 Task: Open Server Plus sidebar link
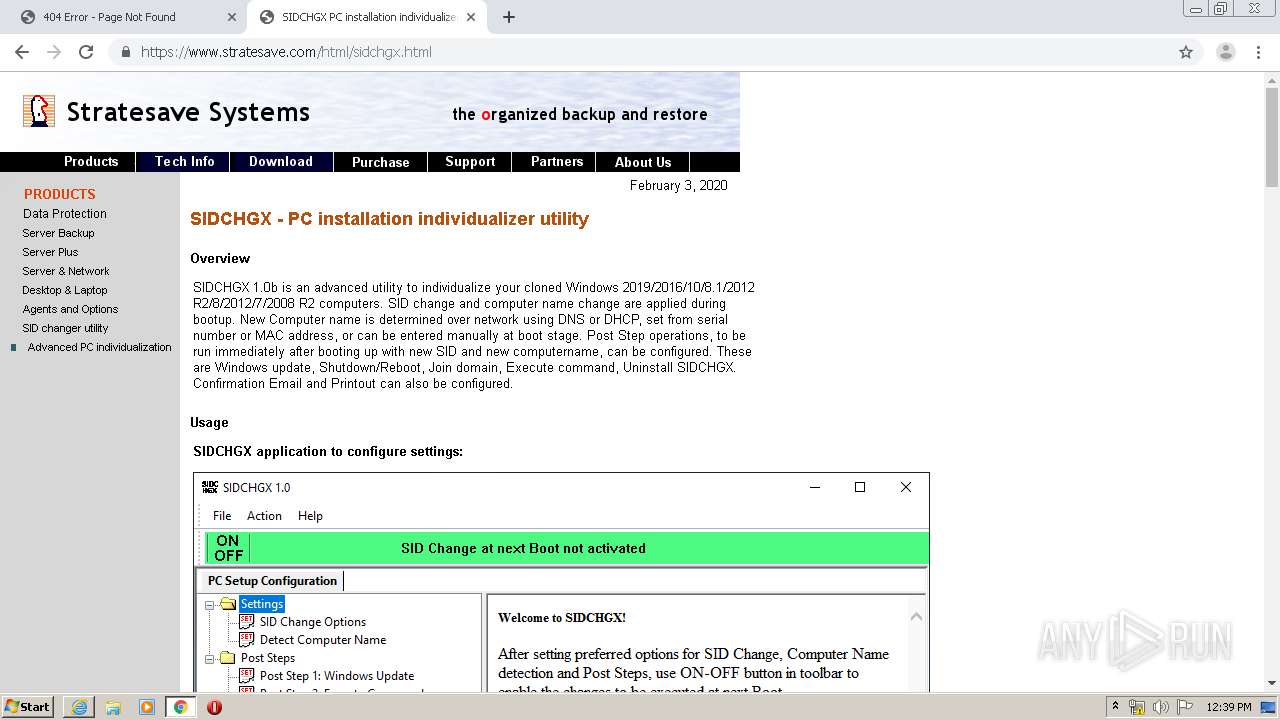[x=50, y=252]
